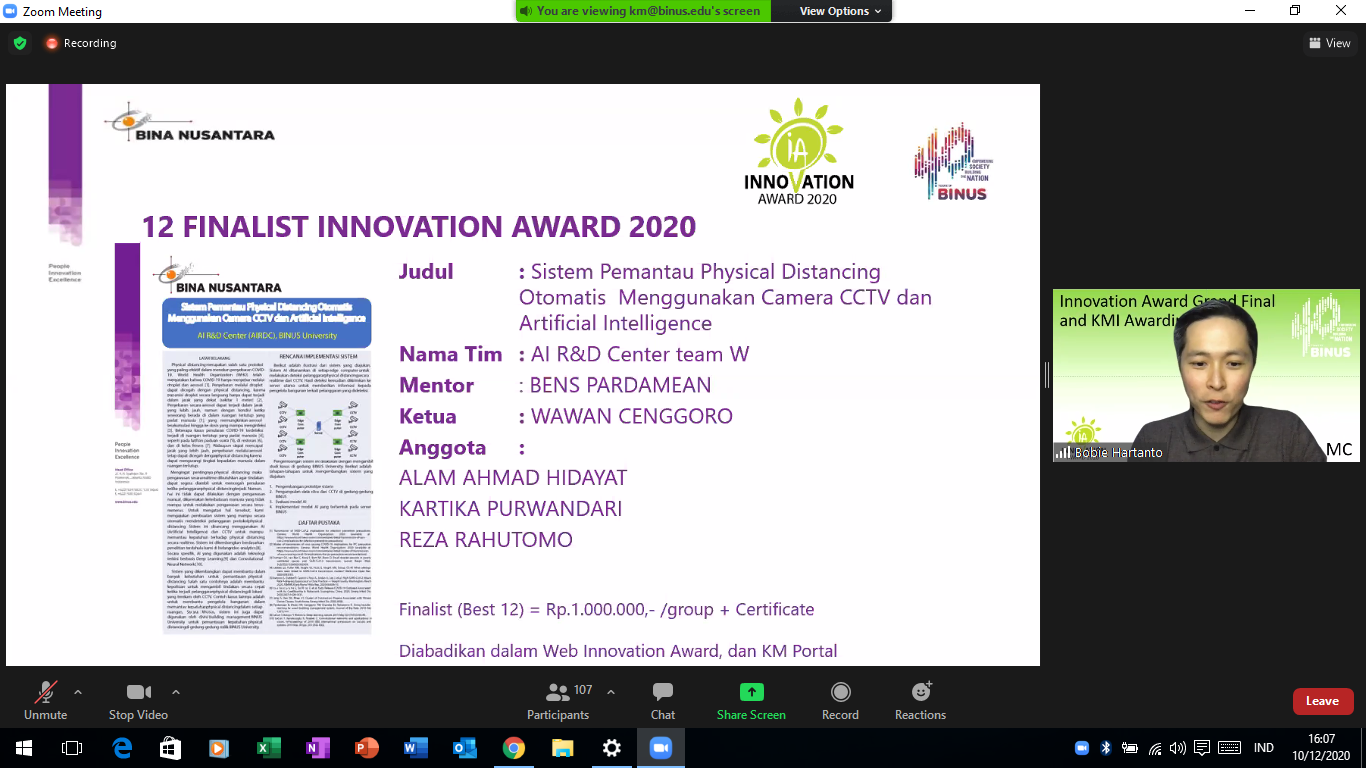Open volume speaker tray icon

coord(1178,748)
